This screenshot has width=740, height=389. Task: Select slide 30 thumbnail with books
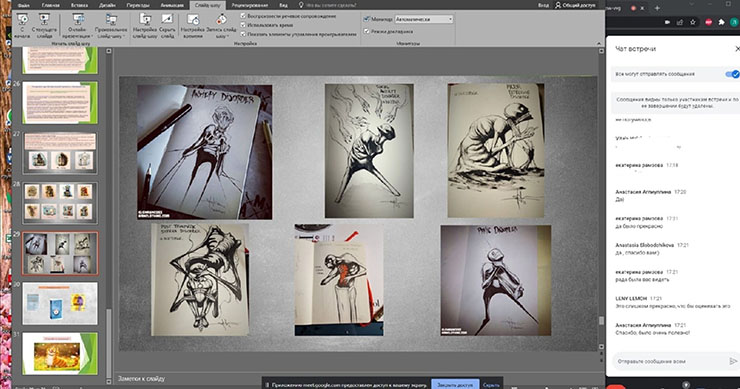(60, 304)
